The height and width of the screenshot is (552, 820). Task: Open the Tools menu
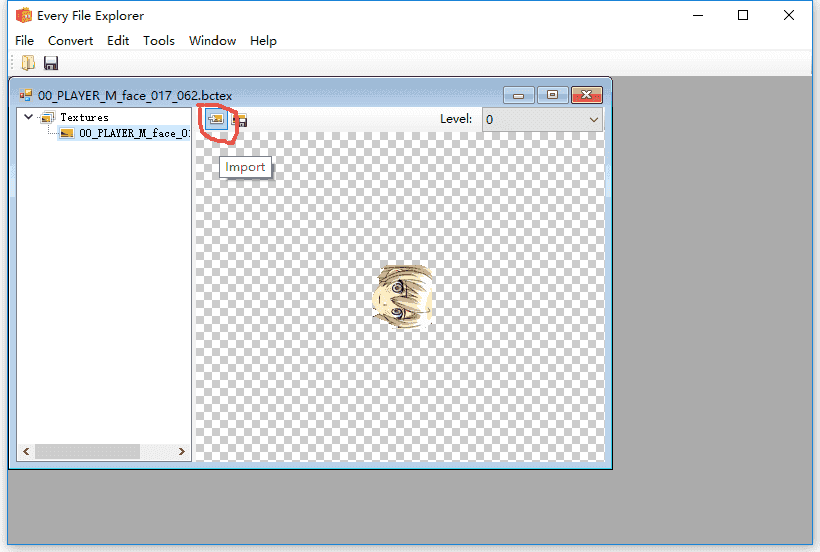pos(159,41)
